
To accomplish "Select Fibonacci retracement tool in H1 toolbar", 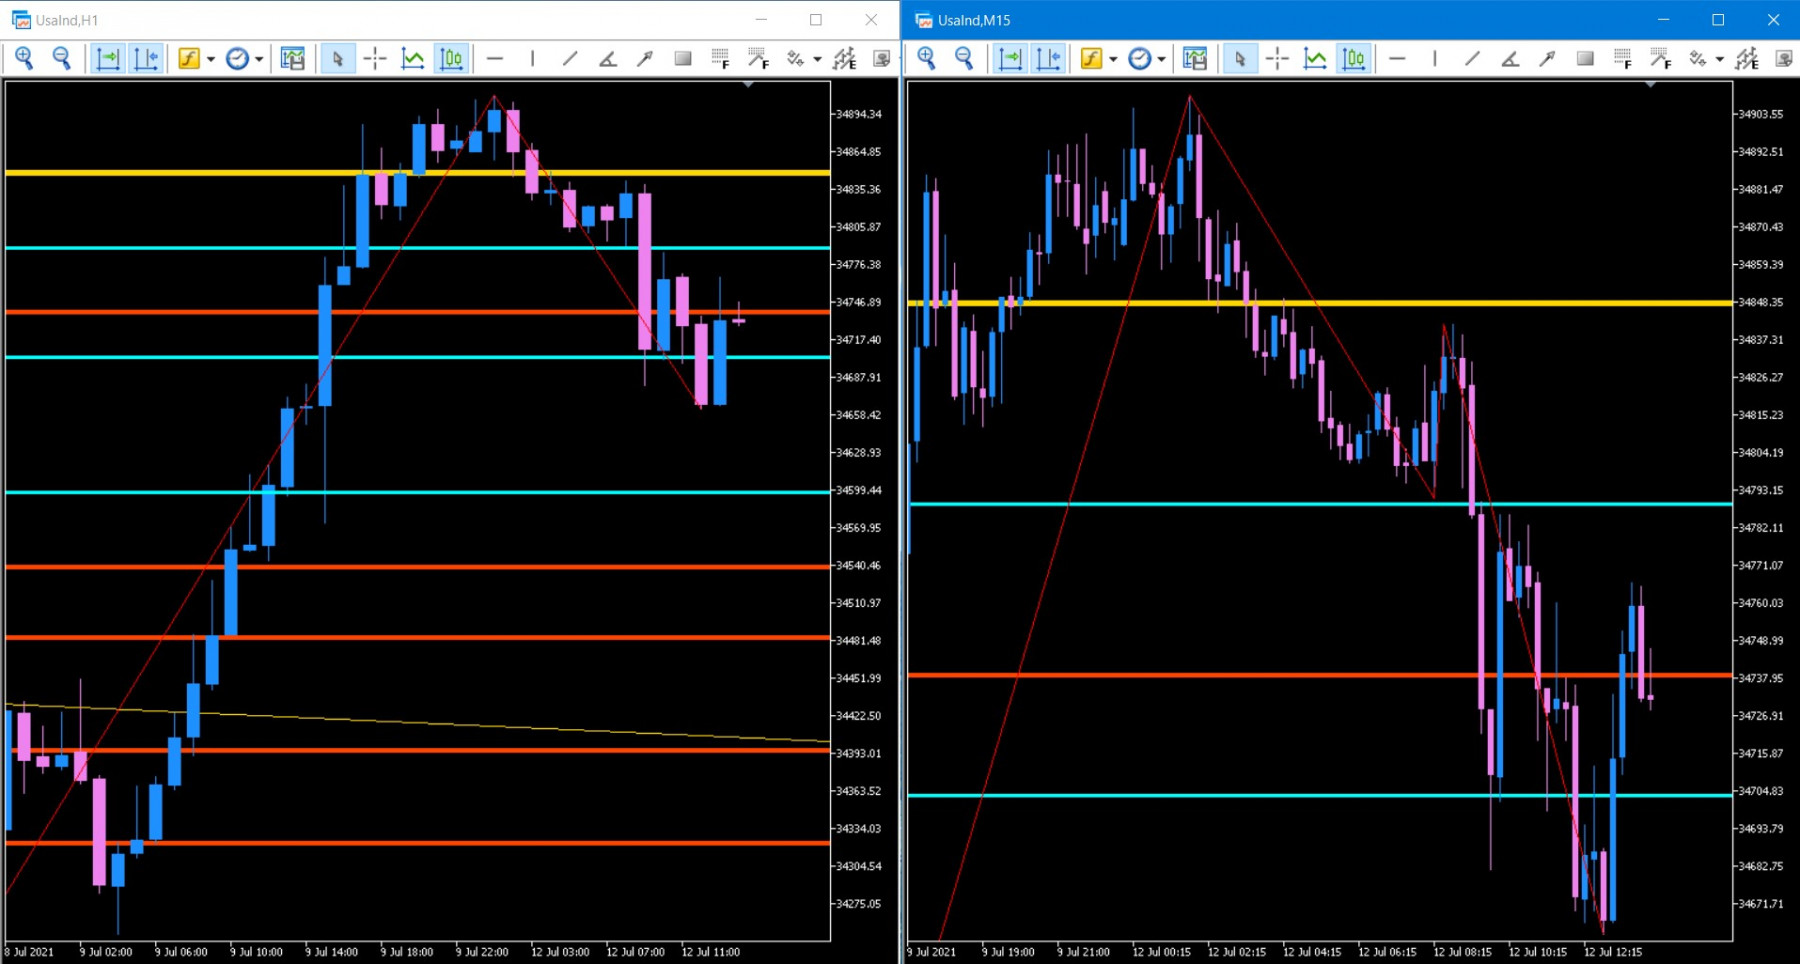I will pos(721,59).
